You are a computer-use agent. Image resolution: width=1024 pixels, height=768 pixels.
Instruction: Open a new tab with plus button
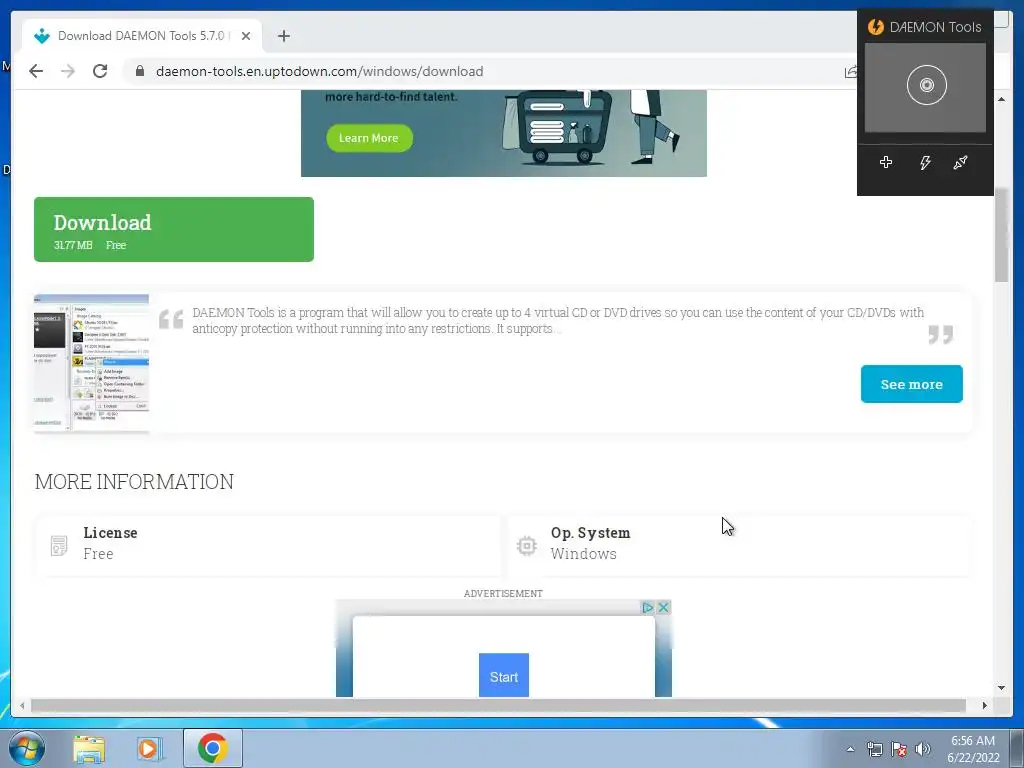pos(283,36)
